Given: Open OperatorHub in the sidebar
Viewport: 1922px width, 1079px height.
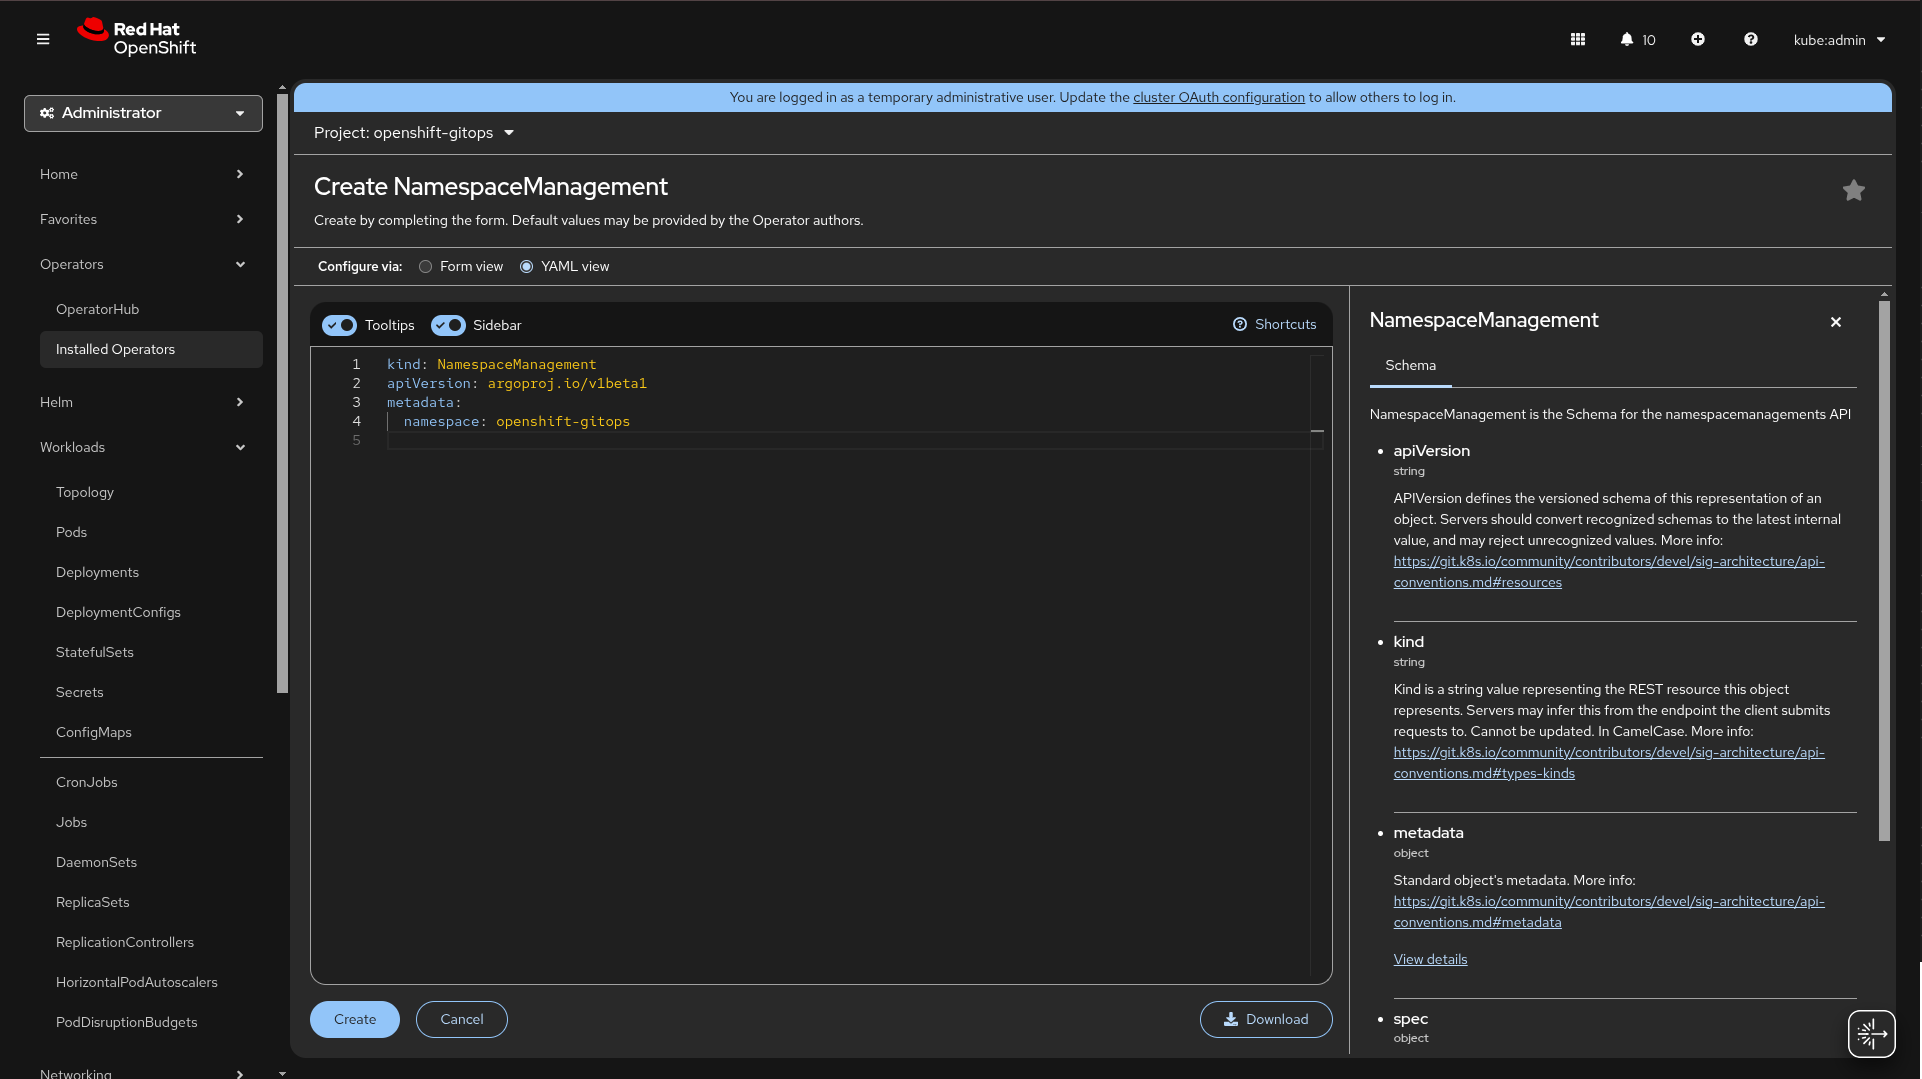Looking at the screenshot, I should (x=97, y=309).
